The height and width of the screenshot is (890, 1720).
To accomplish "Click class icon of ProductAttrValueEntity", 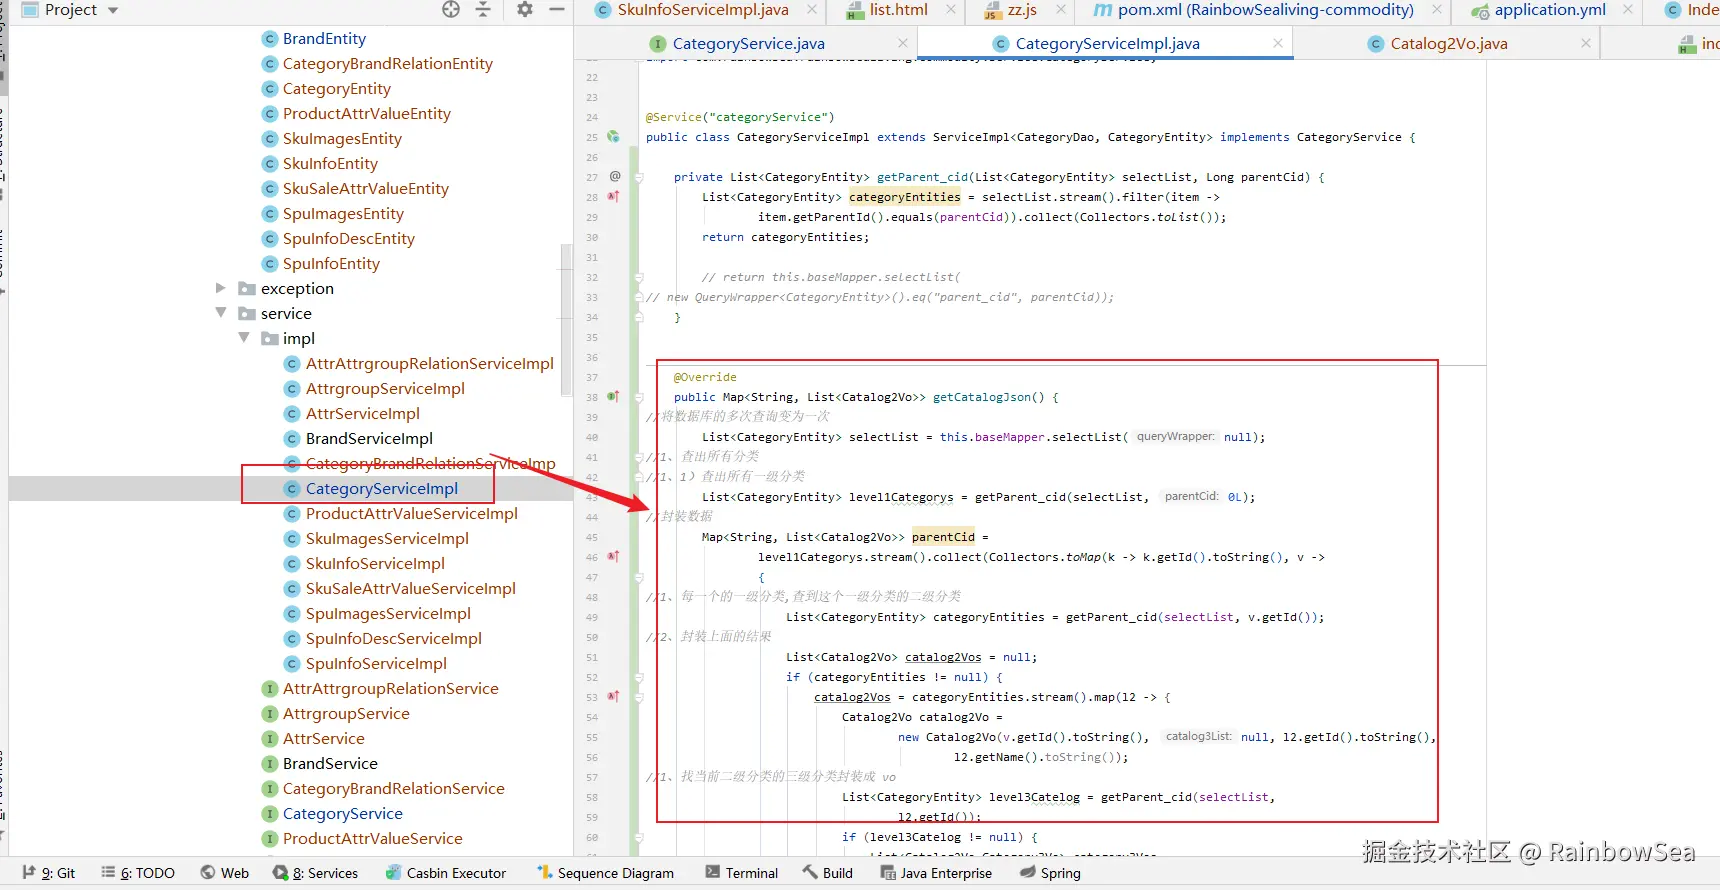I will click(x=269, y=113).
